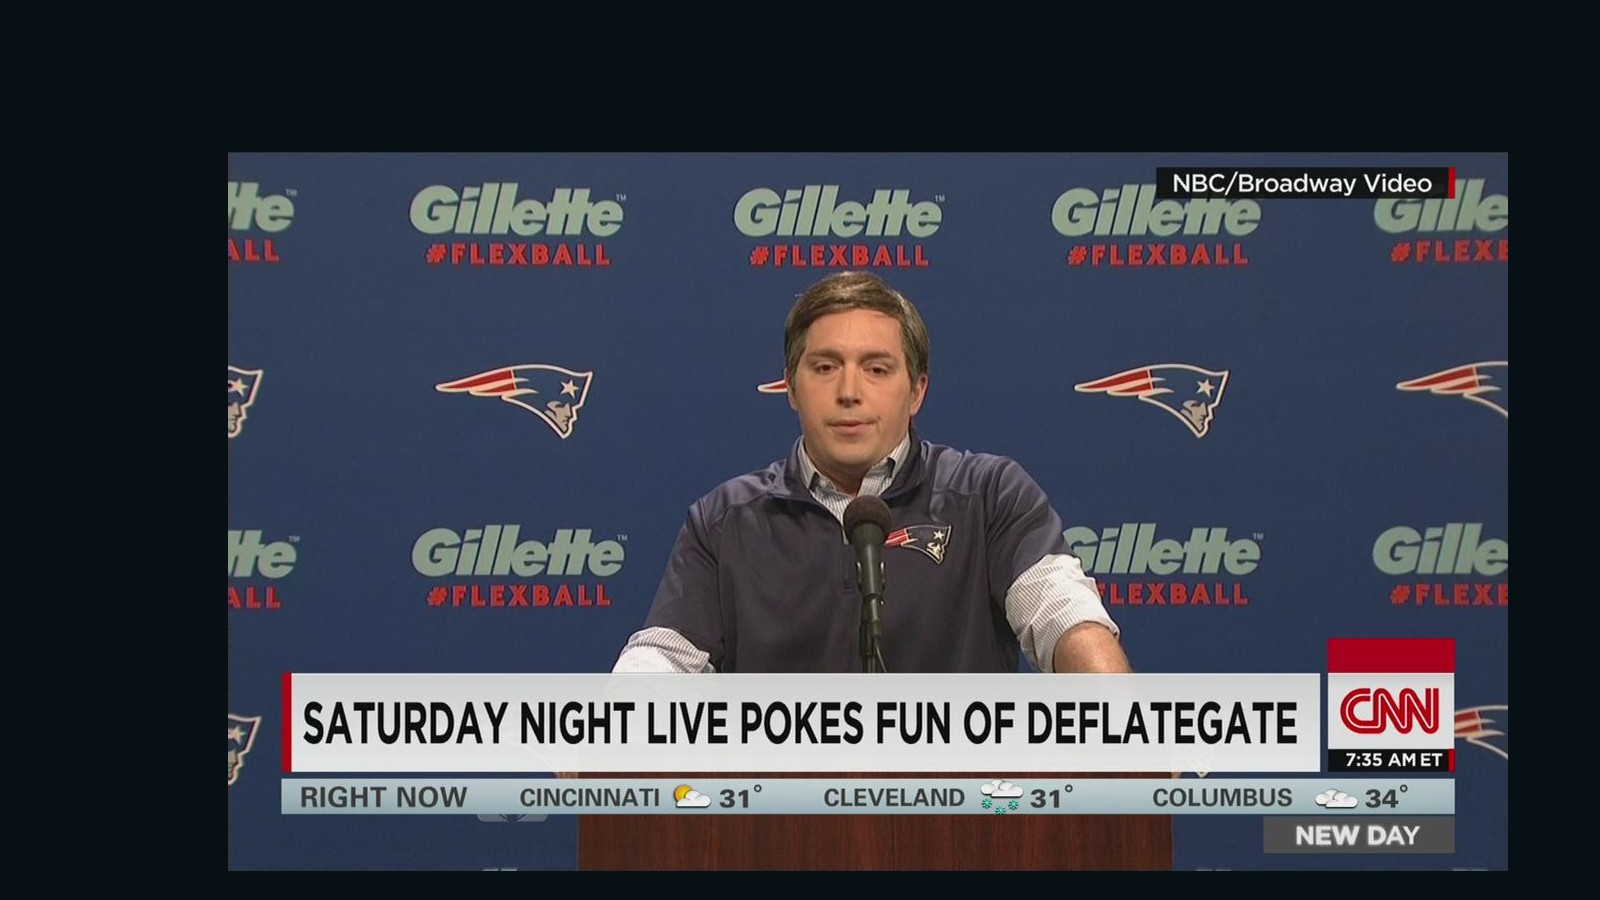Click the Cincinnati partly sunny weather icon
Screen dimensions: 1600x900
click(691, 797)
